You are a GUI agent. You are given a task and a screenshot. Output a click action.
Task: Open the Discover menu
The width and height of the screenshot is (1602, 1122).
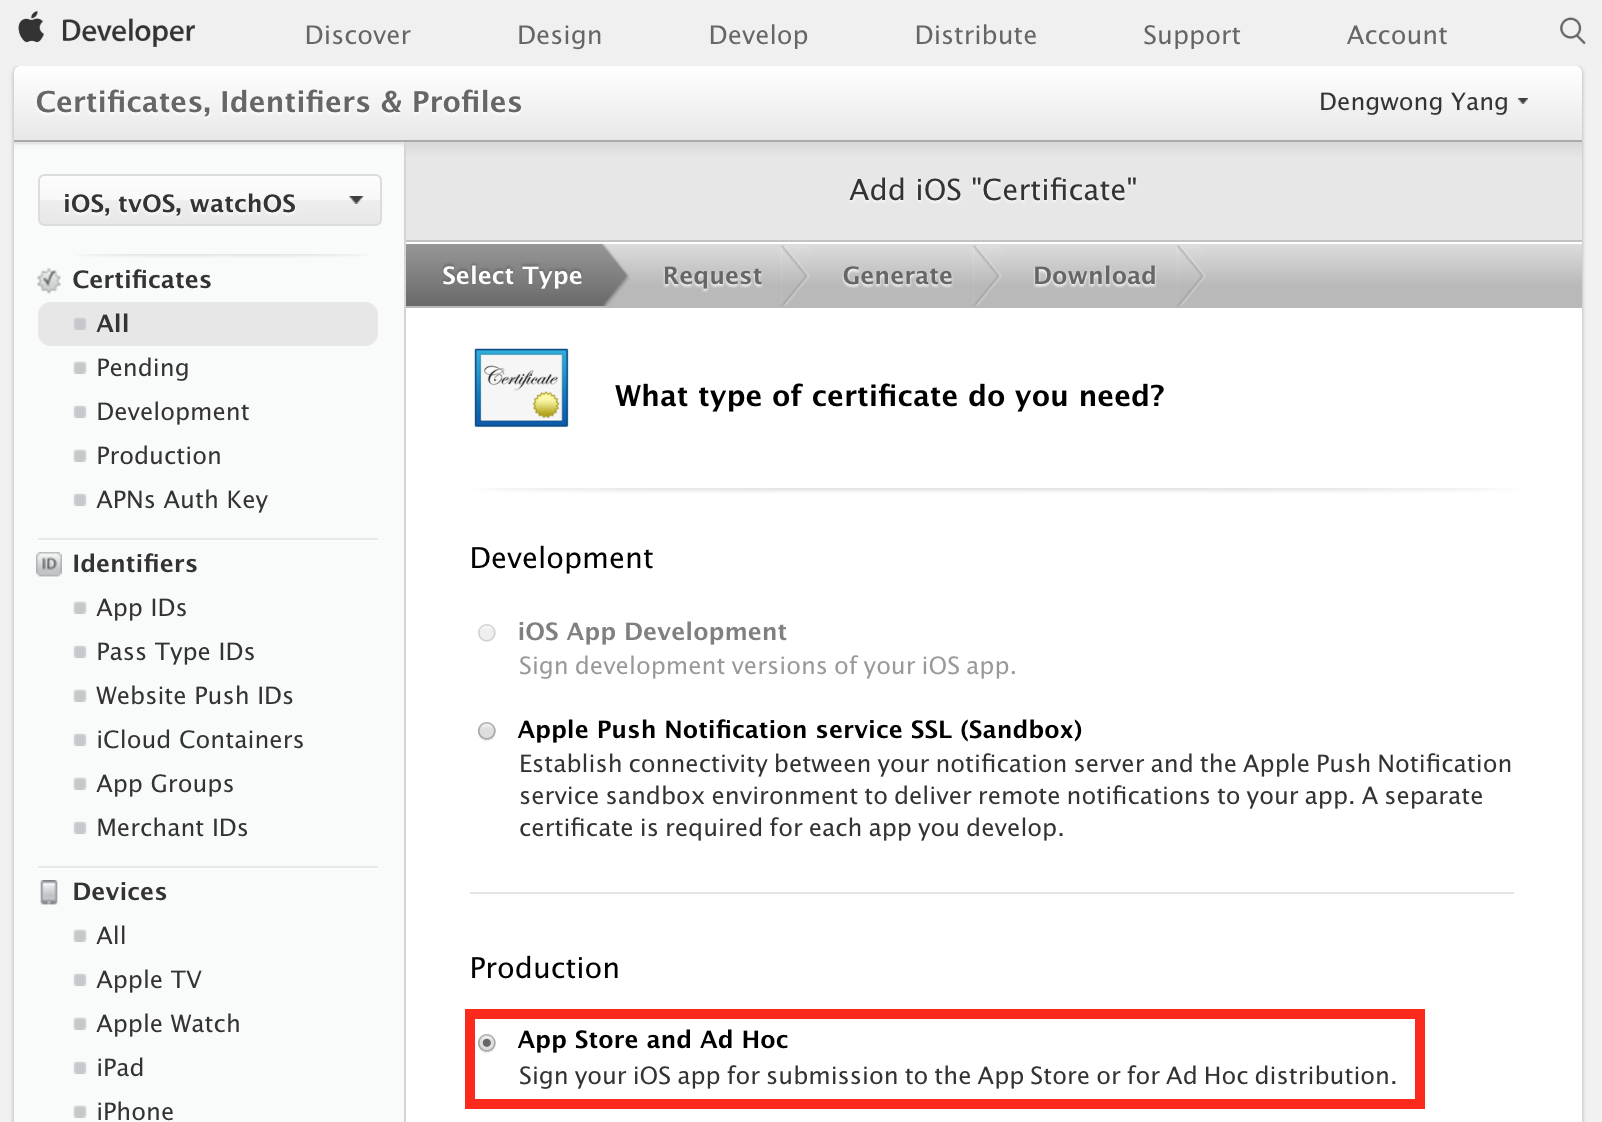coord(358,35)
